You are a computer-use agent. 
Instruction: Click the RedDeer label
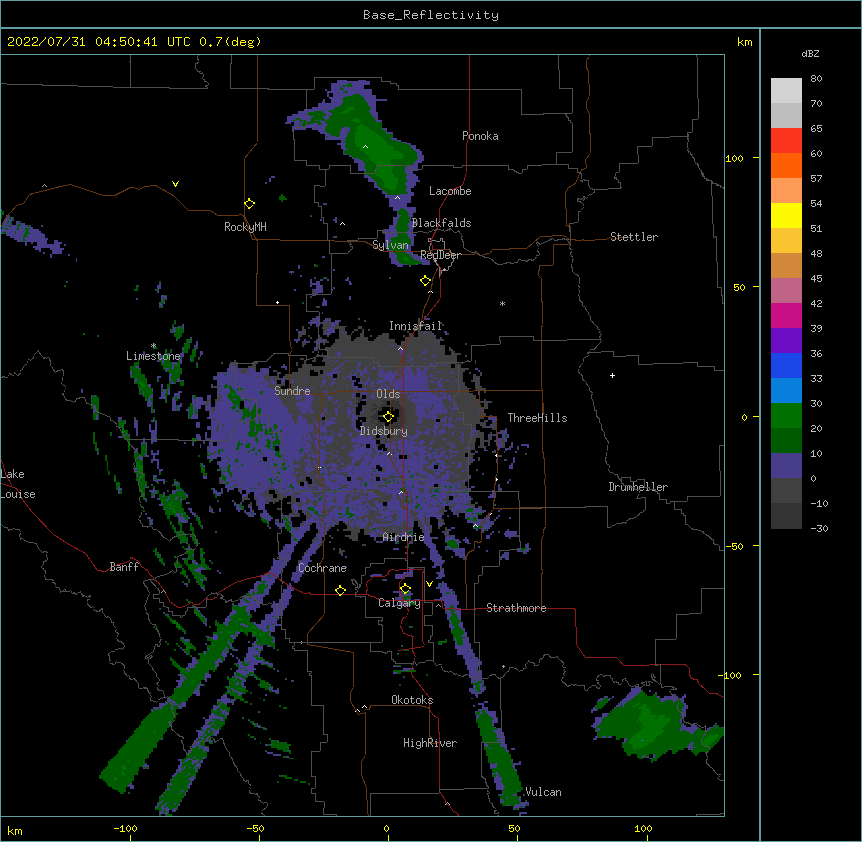point(440,255)
